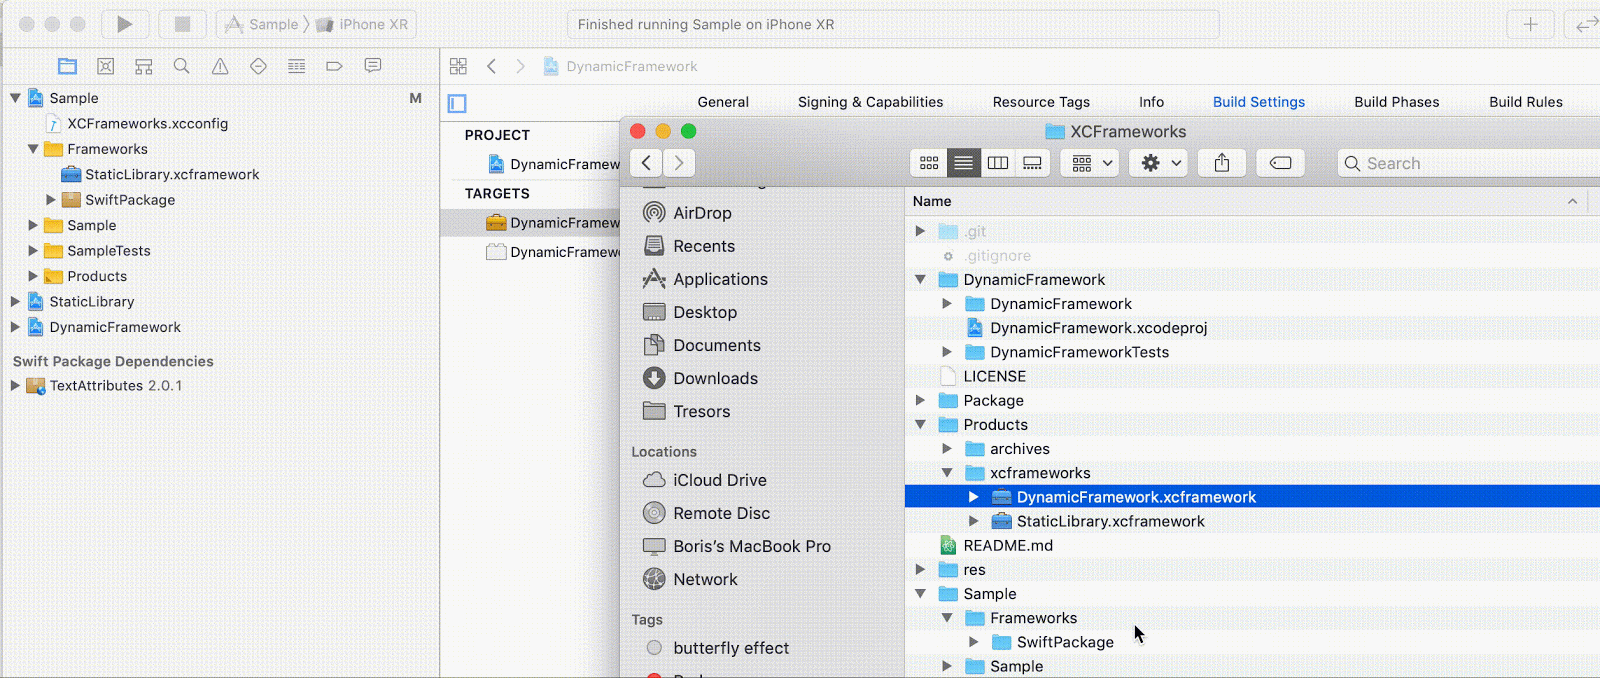Expand the SampleTests group in Xcode
The width and height of the screenshot is (1600, 678).
tap(33, 251)
